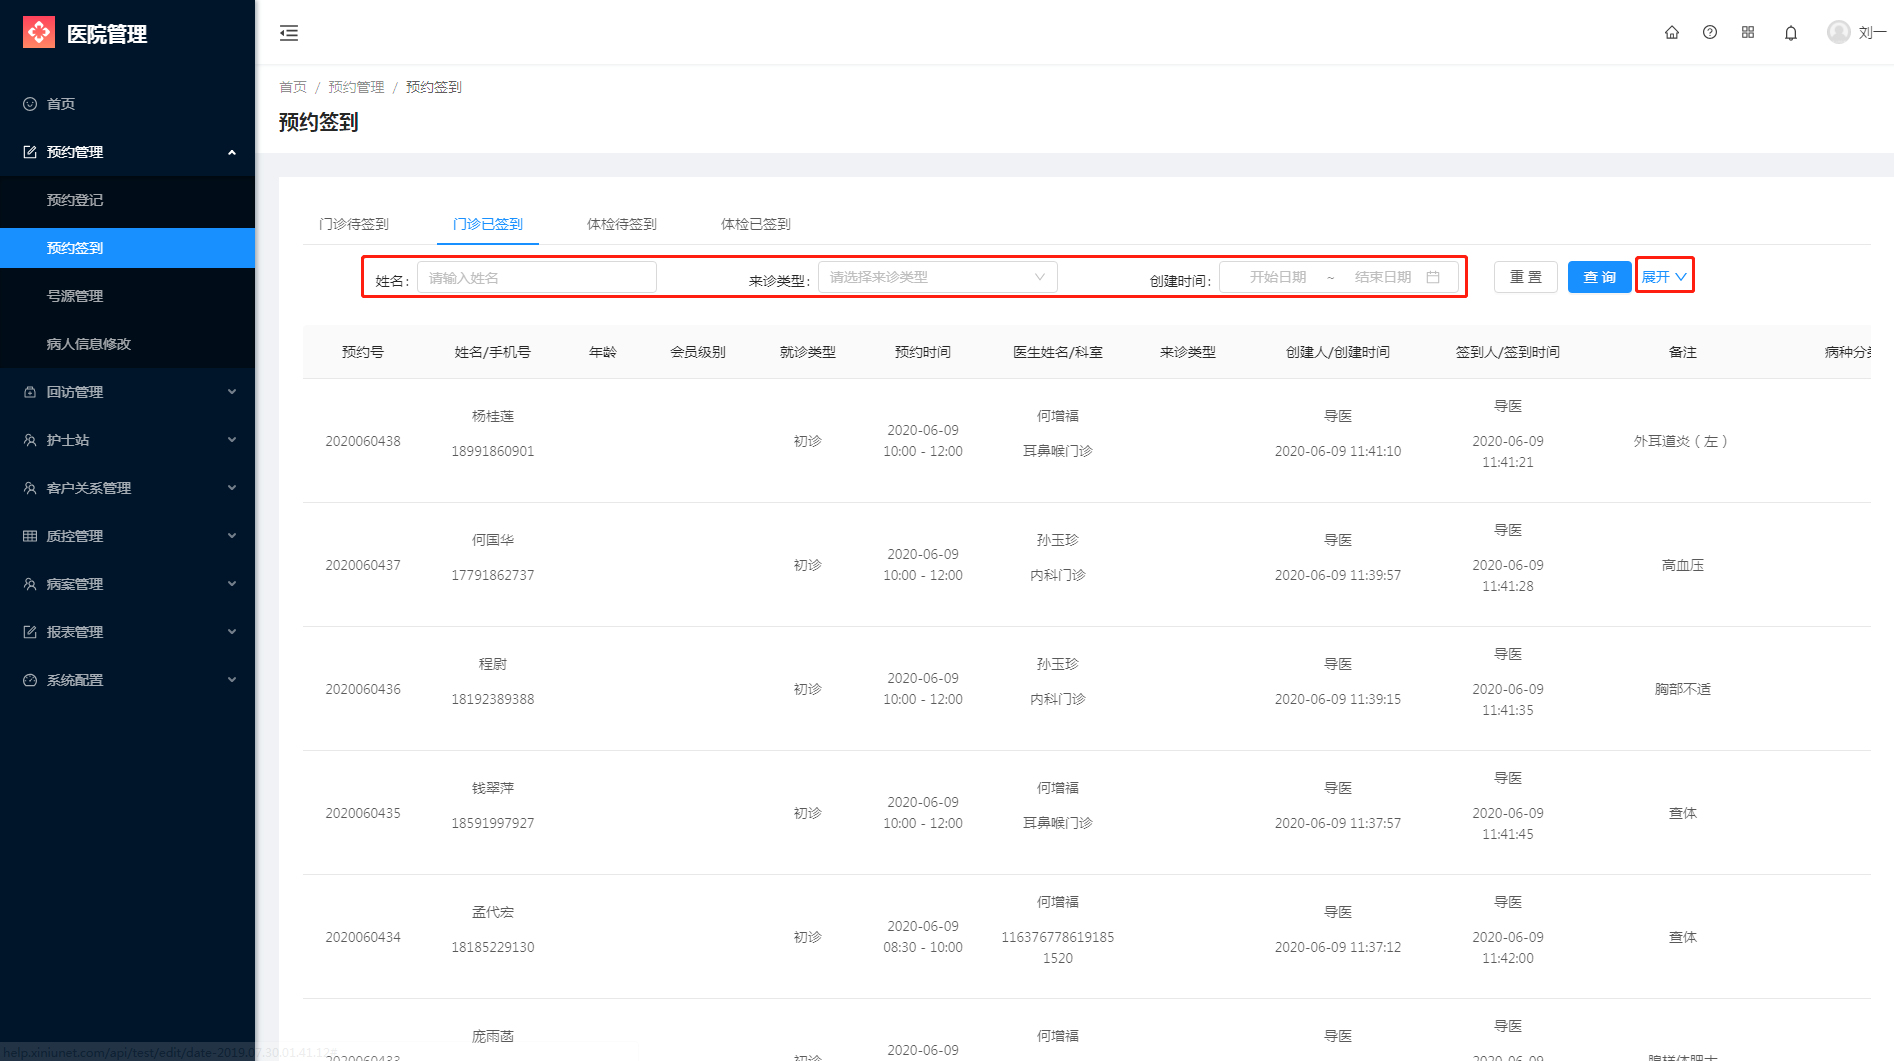
Task: Click the calendar icon in date range
Action: [1433, 277]
